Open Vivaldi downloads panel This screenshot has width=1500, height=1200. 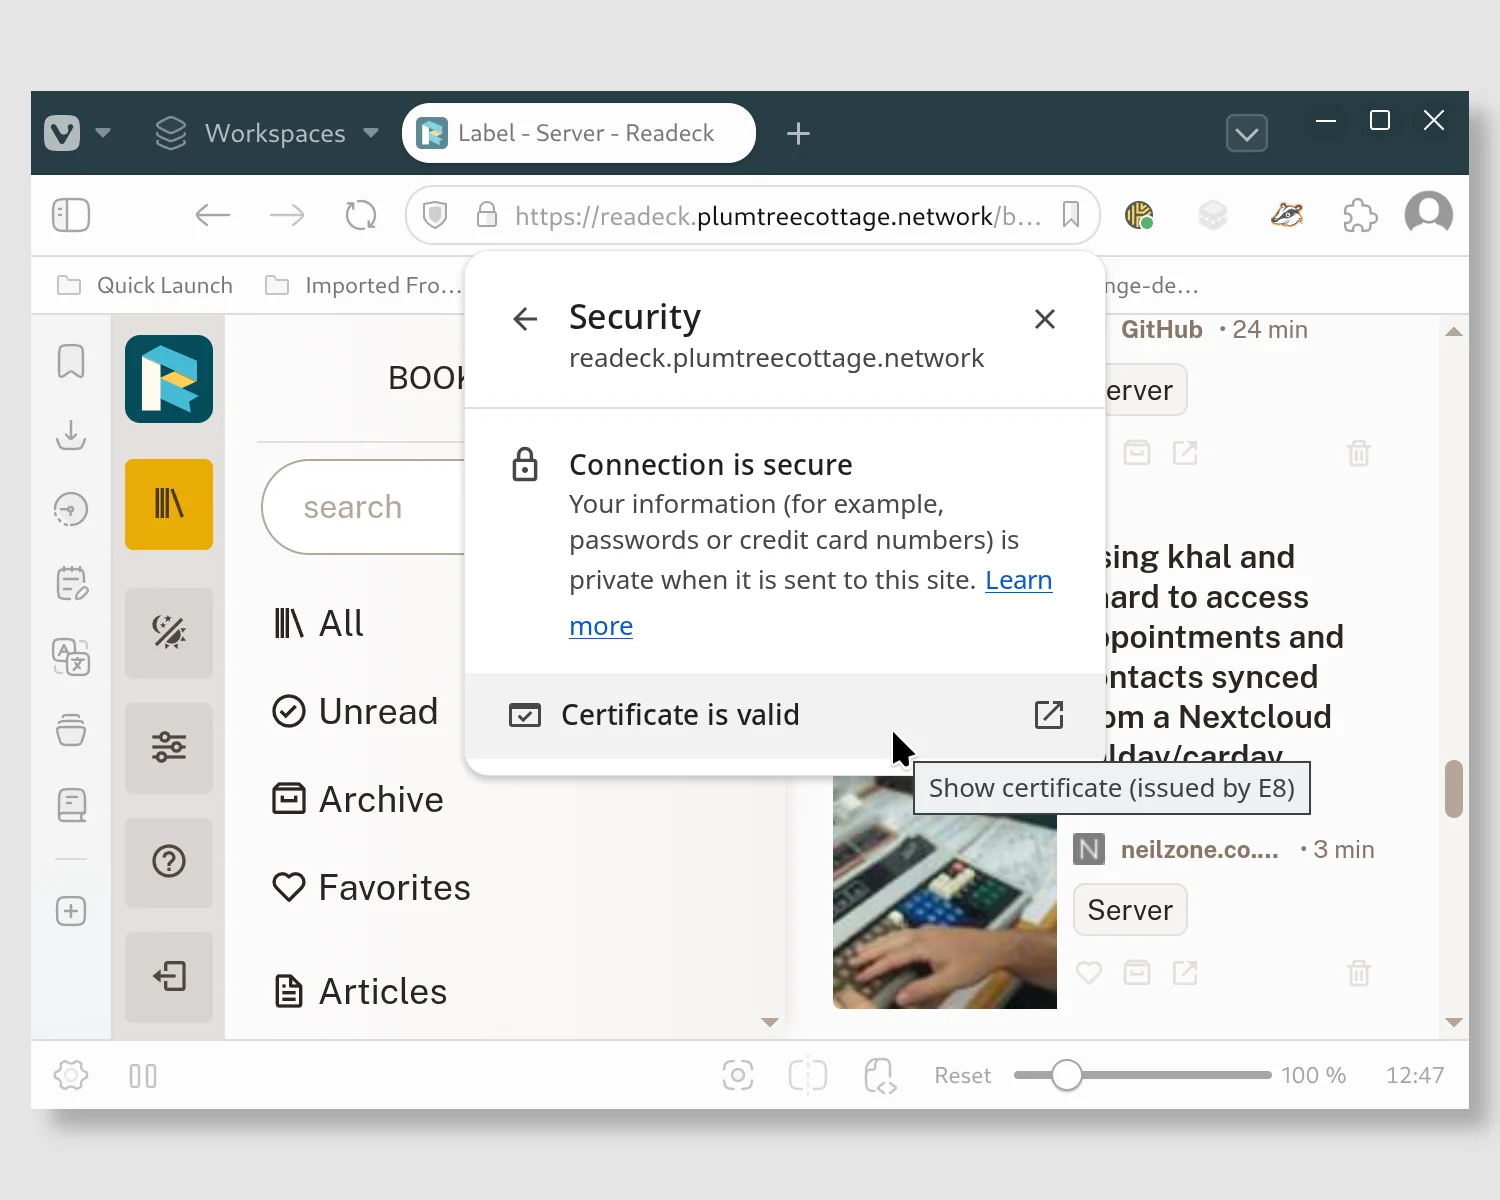pos(70,437)
